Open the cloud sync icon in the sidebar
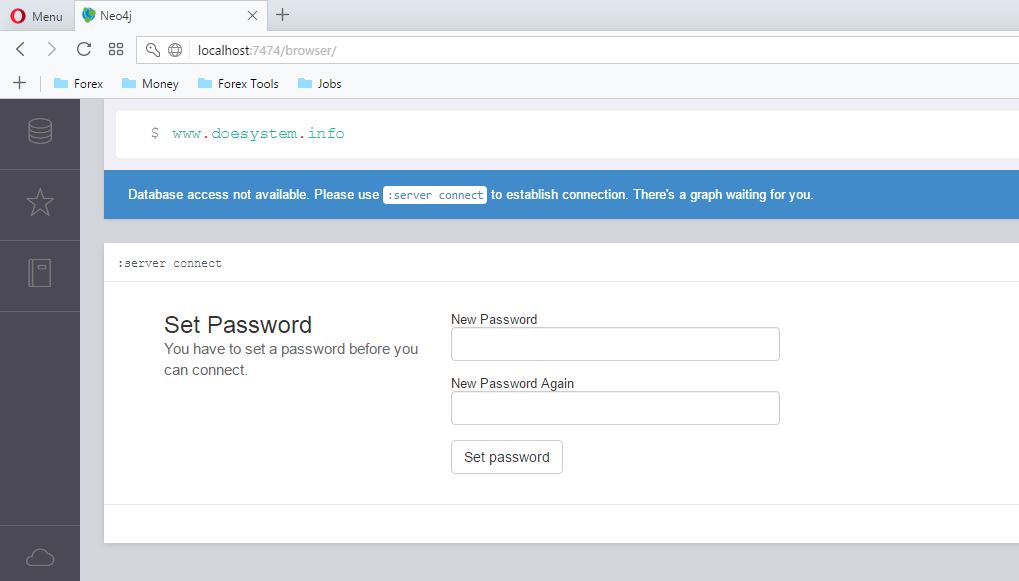Screen dimensions: 1019x581 [40, 557]
